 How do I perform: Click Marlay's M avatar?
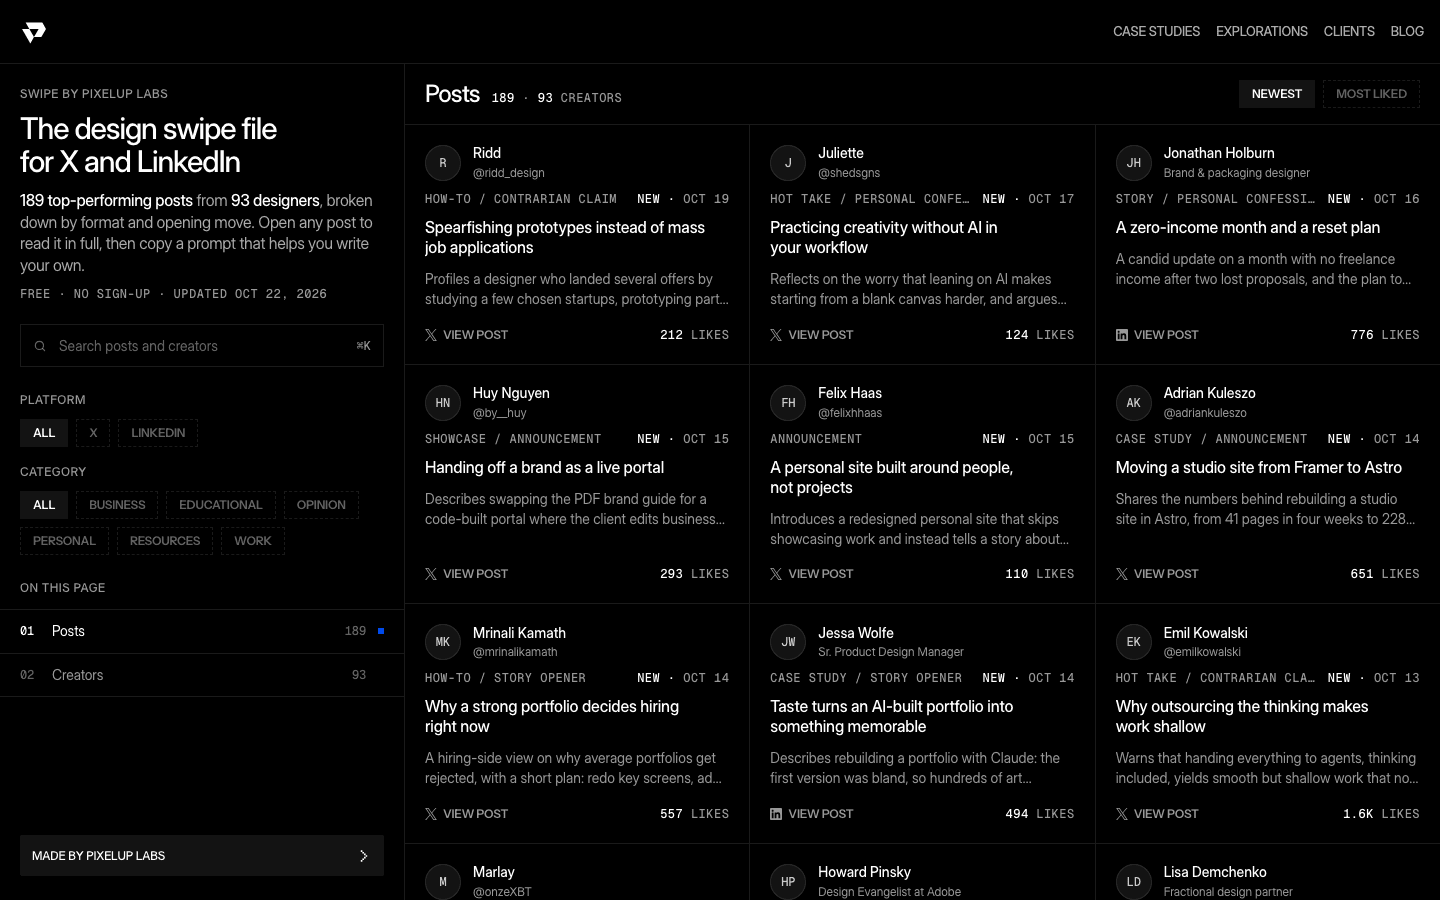coord(443,882)
